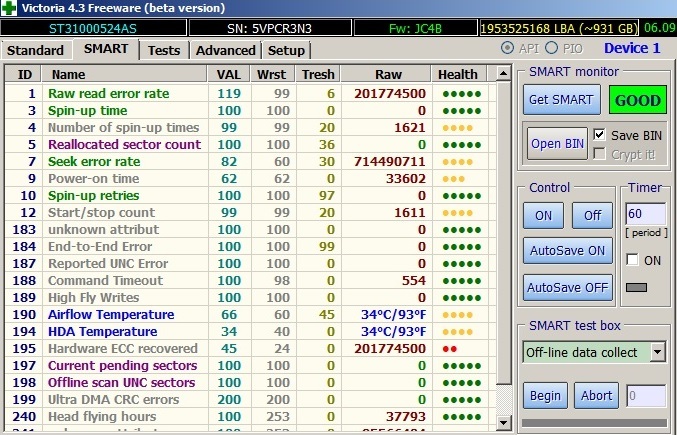This screenshot has width=677, height=435.
Task: Click the VAL column header
Action: click(x=229, y=74)
